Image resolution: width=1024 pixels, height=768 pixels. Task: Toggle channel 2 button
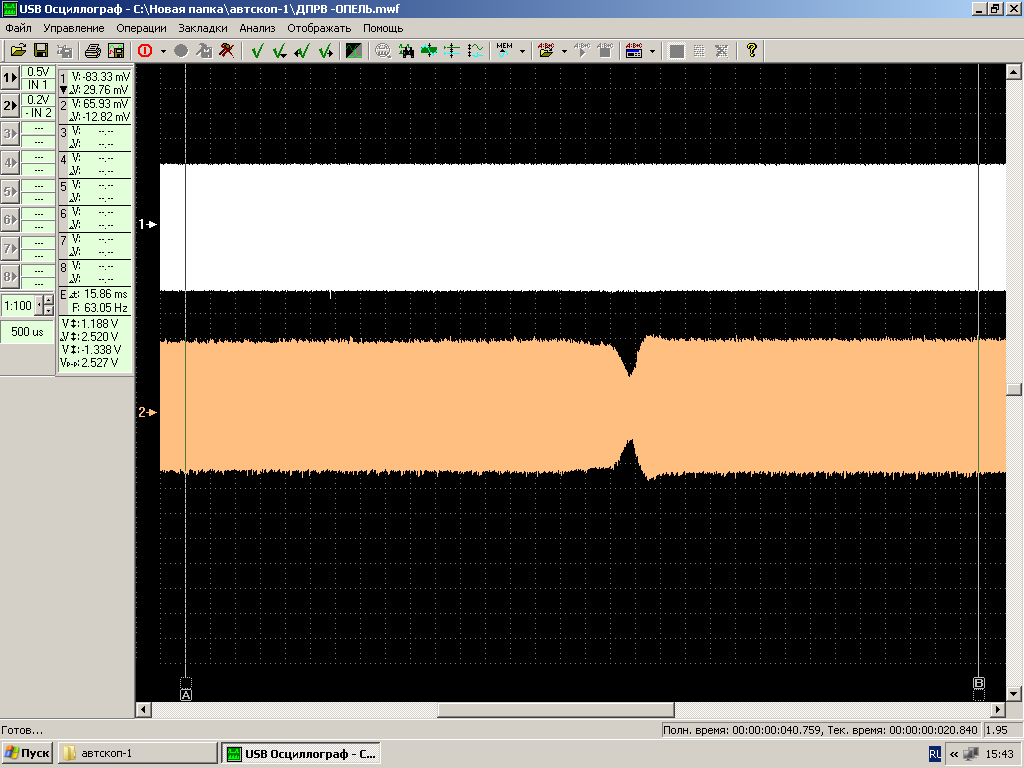(x=10, y=105)
